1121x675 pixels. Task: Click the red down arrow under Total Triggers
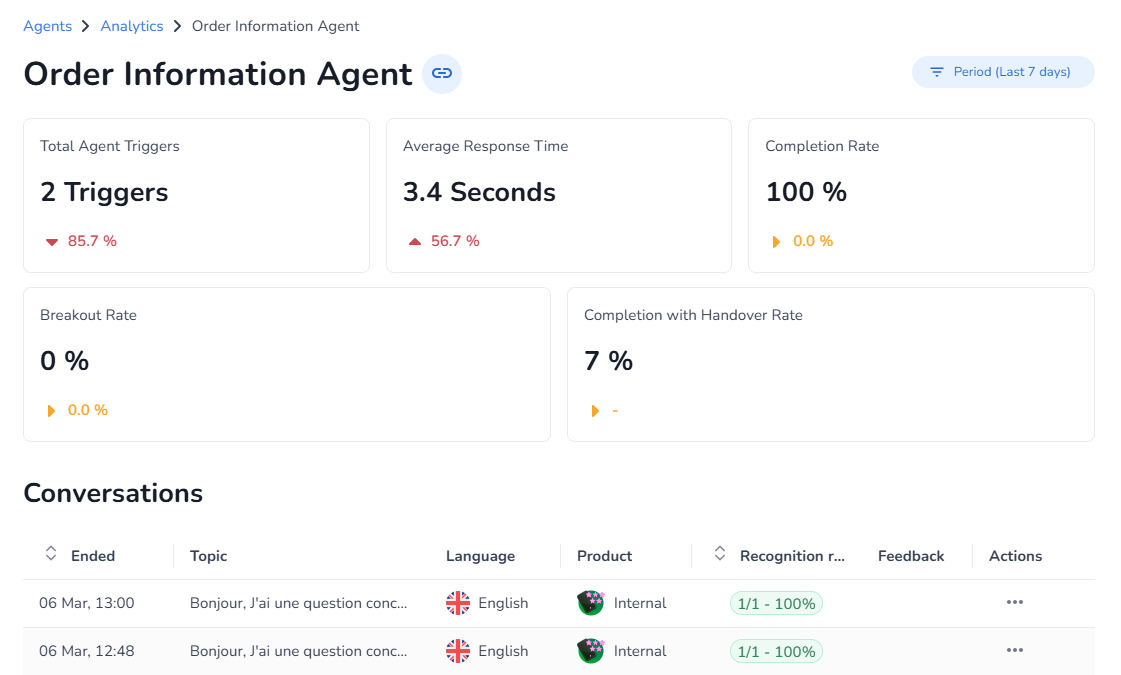point(52,242)
